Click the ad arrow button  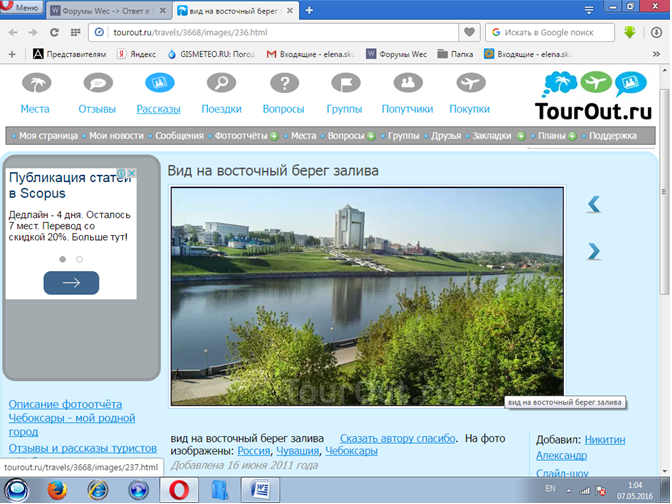pyautogui.click(x=71, y=283)
